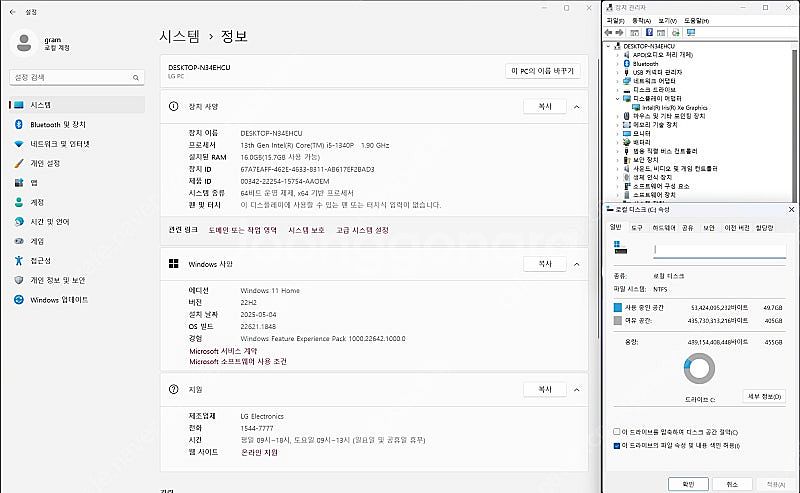This screenshot has width=800, height=493.
Task: Switch to the 보안 tab in disk properties
Action: pos(709,228)
